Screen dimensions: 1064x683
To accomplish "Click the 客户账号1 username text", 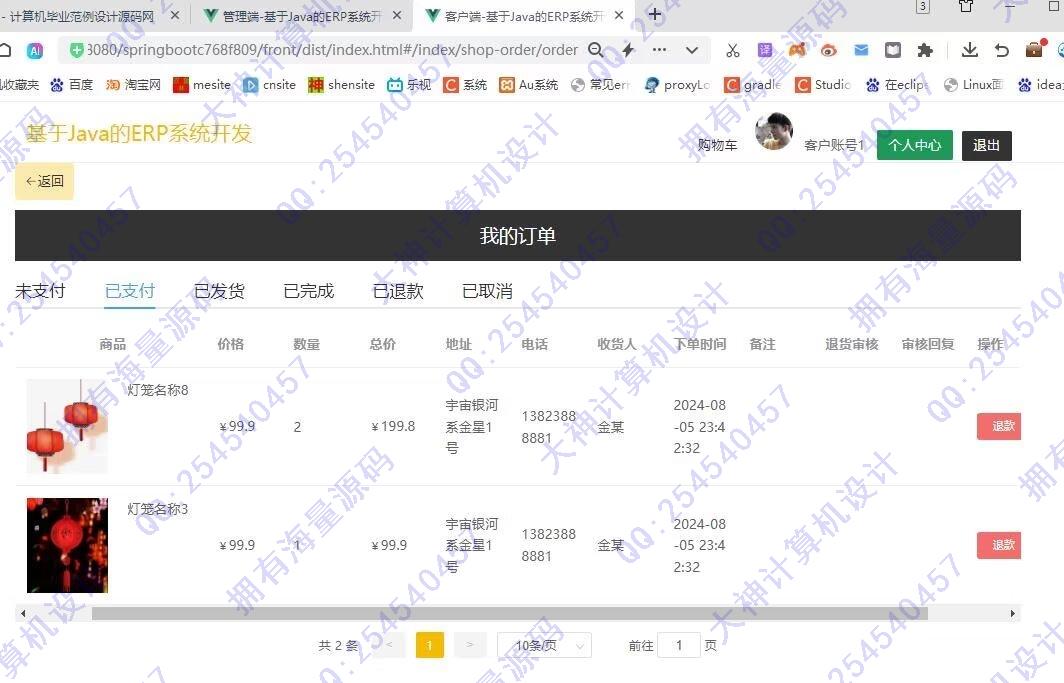I will [x=834, y=145].
